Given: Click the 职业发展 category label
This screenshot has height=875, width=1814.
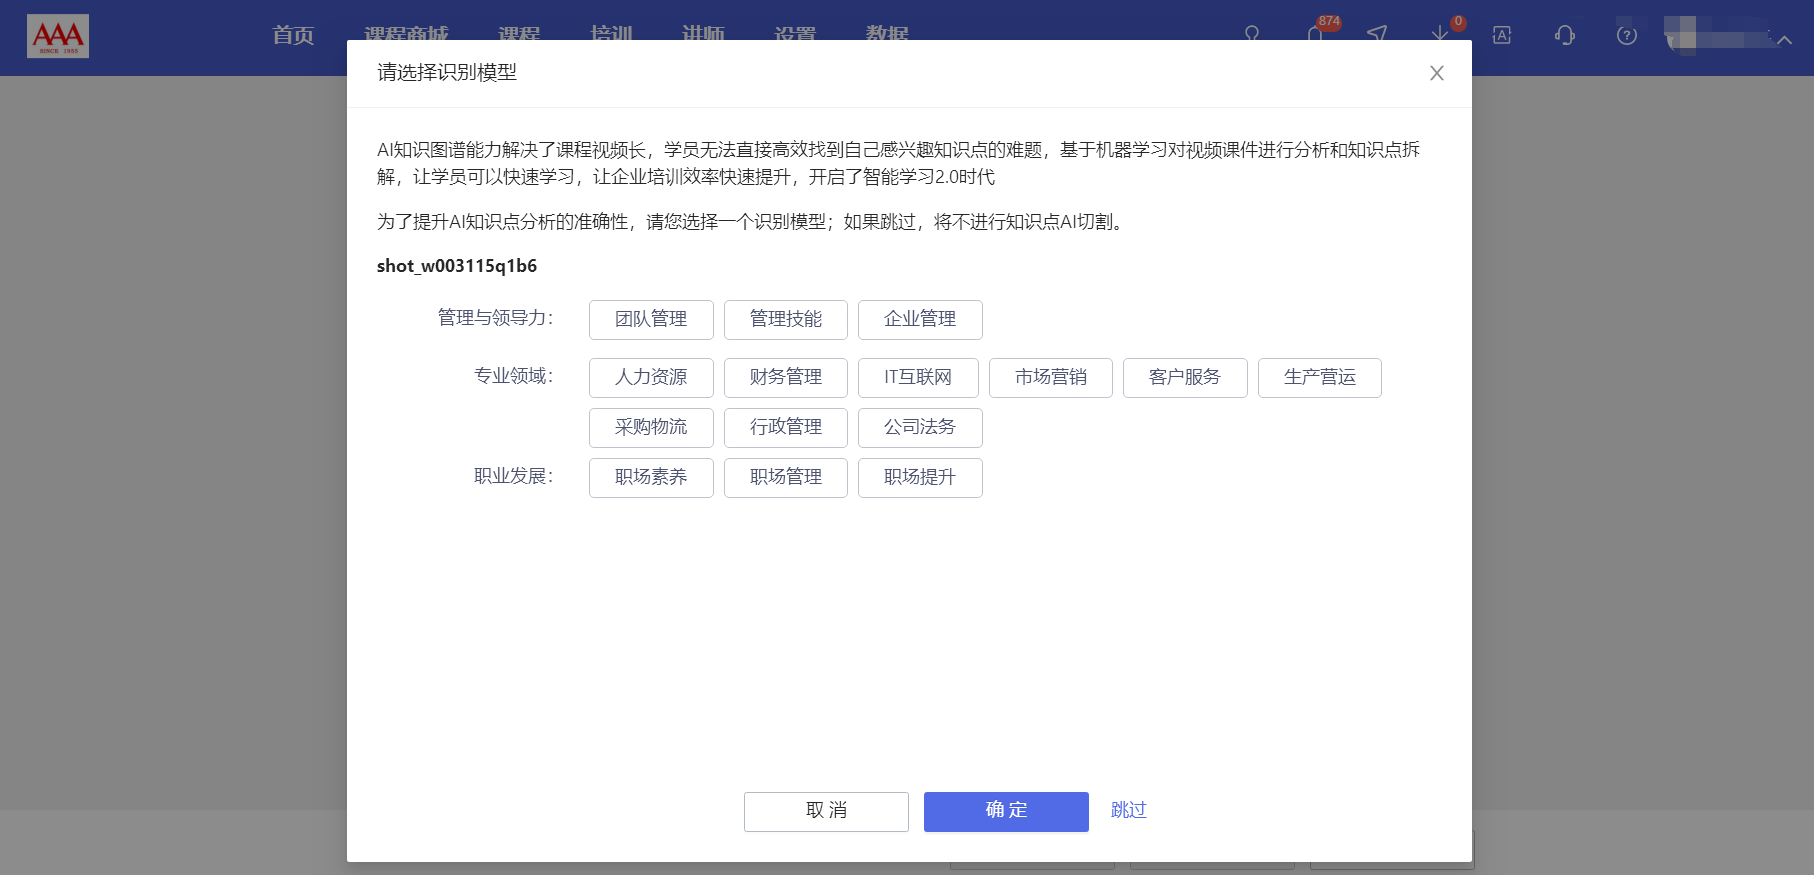Looking at the screenshot, I should 514,476.
